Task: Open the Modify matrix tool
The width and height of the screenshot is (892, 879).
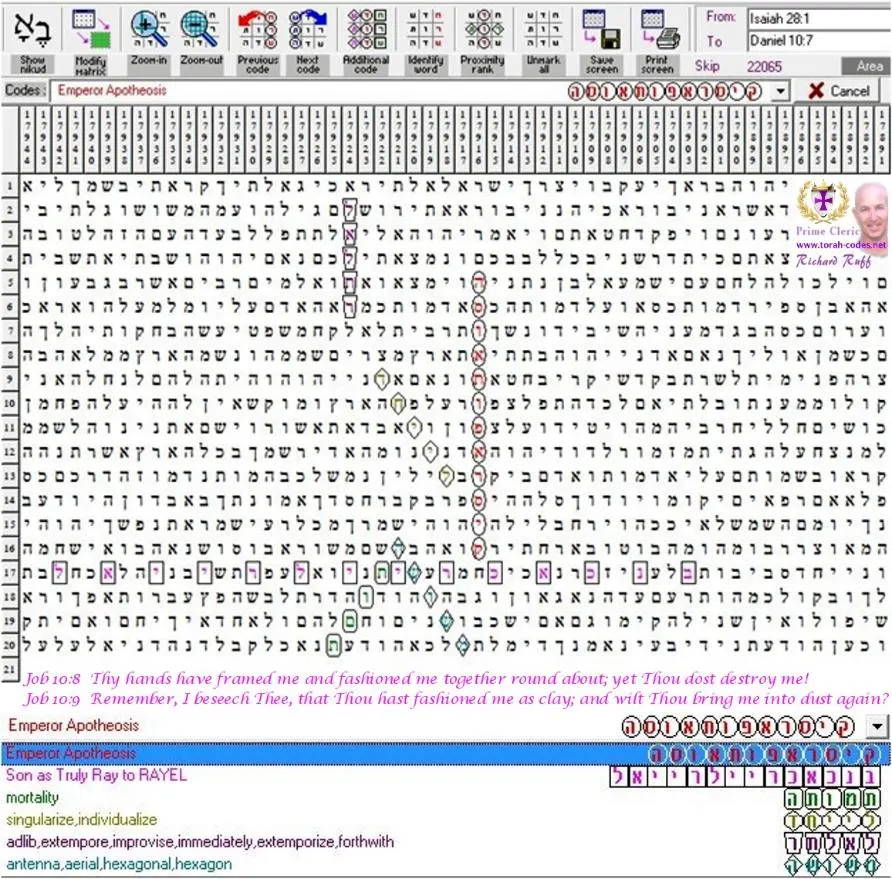Action: click(x=91, y=28)
